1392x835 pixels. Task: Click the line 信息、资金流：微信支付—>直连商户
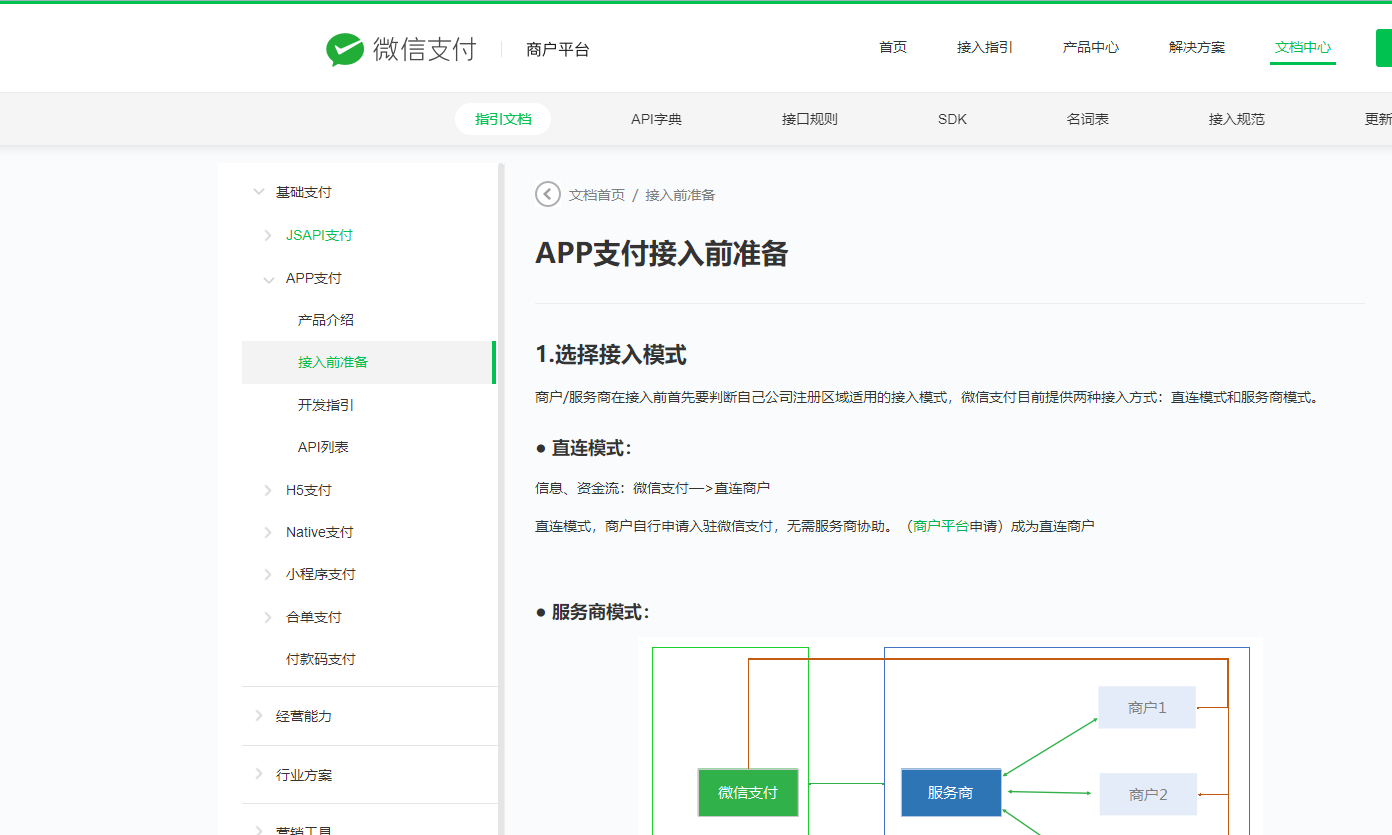(652, 488)
